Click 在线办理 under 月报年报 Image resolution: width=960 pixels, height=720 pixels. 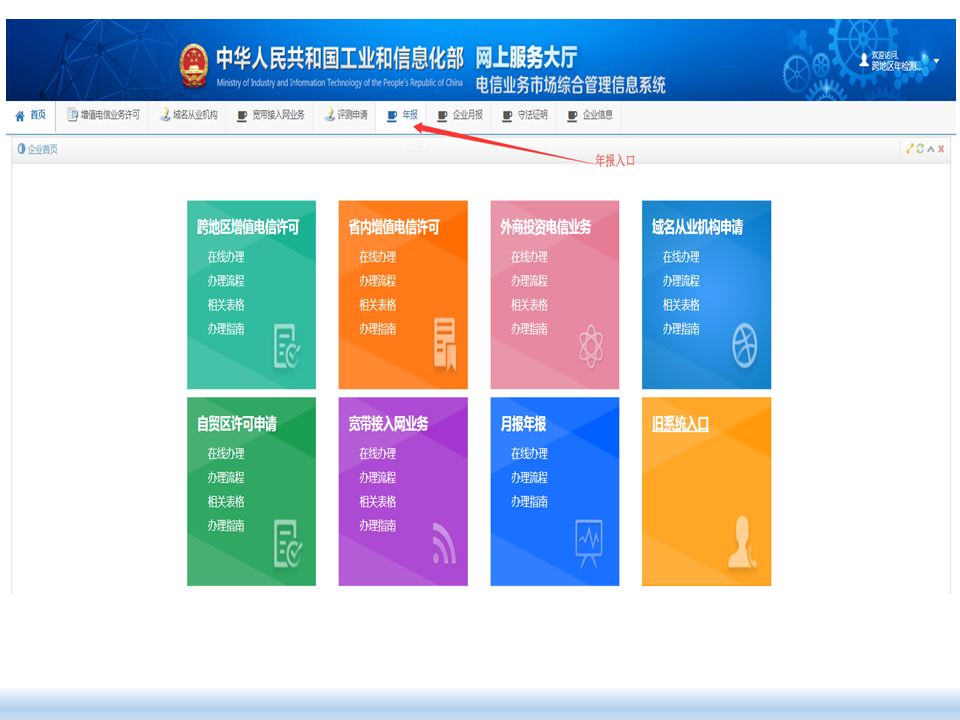pyautogui.click(x=530, y=454)
